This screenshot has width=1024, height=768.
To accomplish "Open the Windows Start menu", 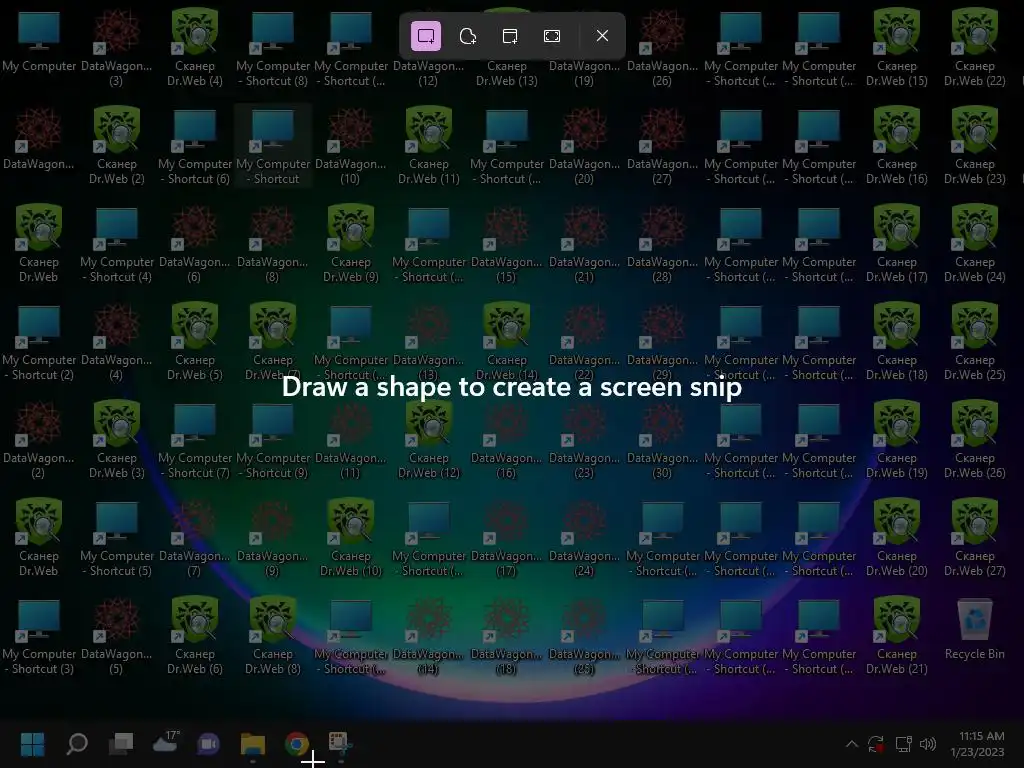I will click(33, 743).
